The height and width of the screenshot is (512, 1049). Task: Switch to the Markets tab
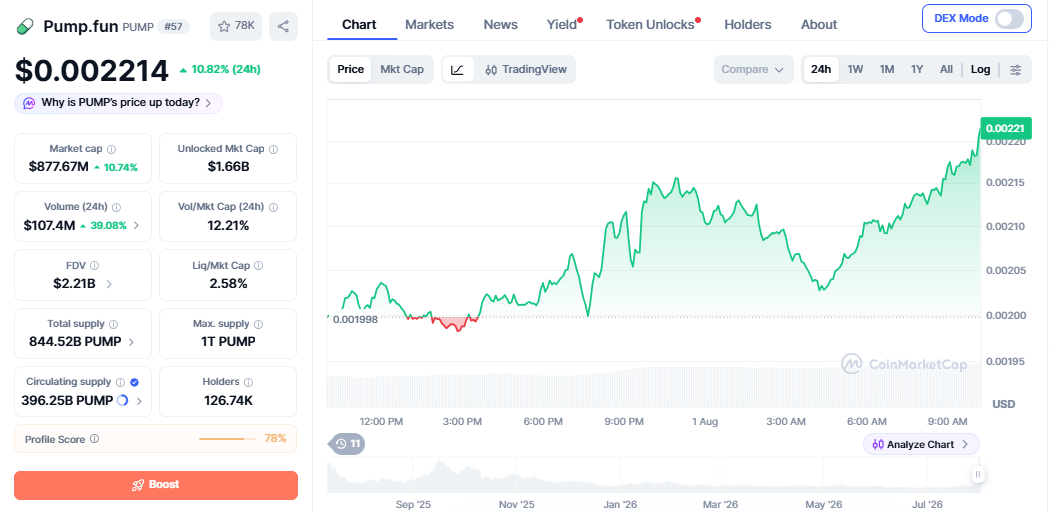(x=430, y=25)
